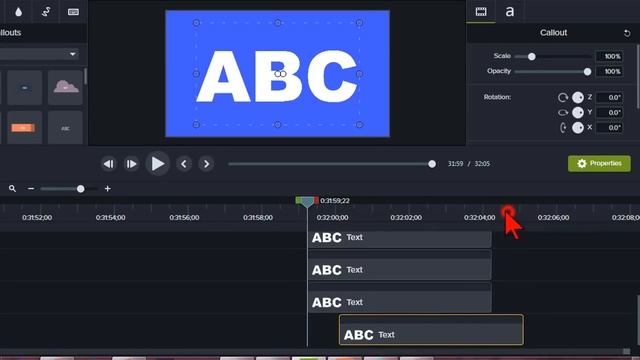Select the ABC text callout thumbnail
640x360 pixels.
[x=65, y=128]
